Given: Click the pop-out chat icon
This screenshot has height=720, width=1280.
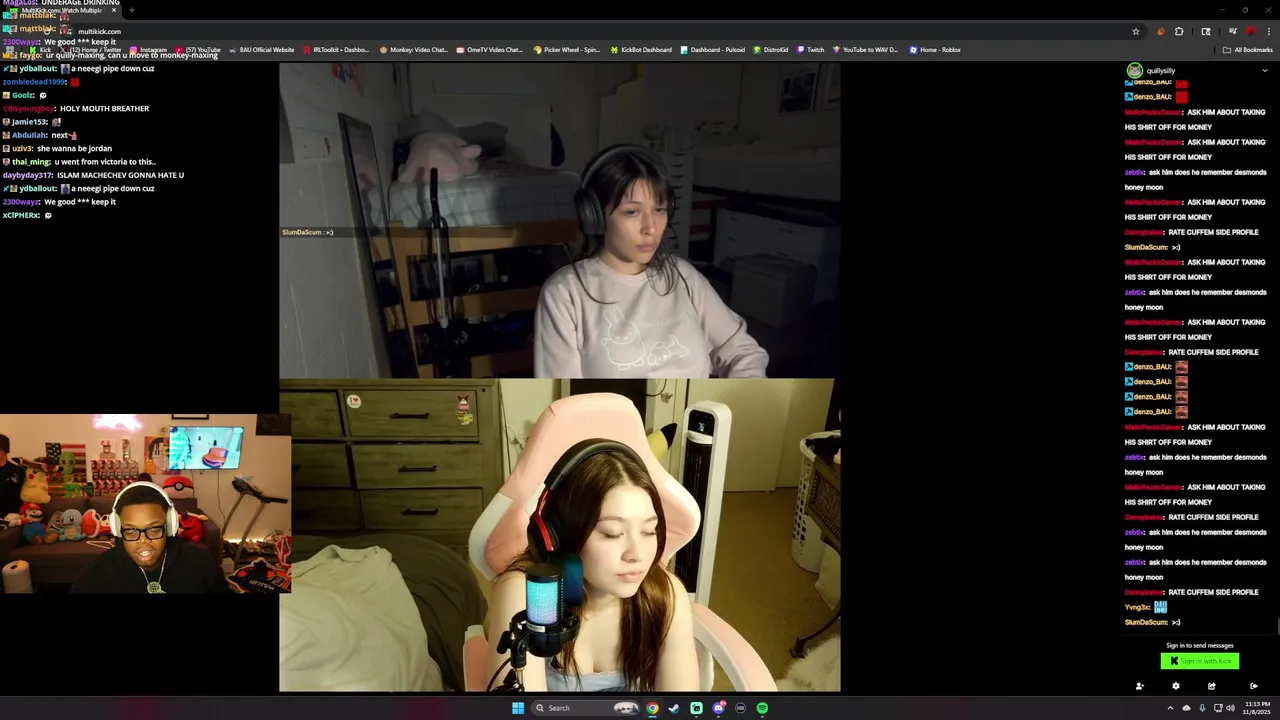Looking at the screenshot, I should (x=1212, y=686).
